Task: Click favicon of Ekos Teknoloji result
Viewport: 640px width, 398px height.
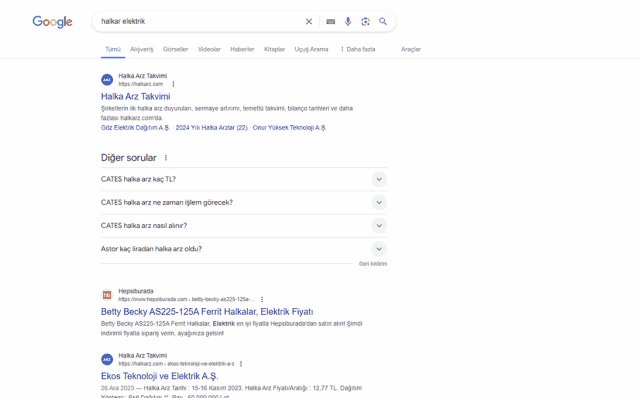Action: (107, 359)
